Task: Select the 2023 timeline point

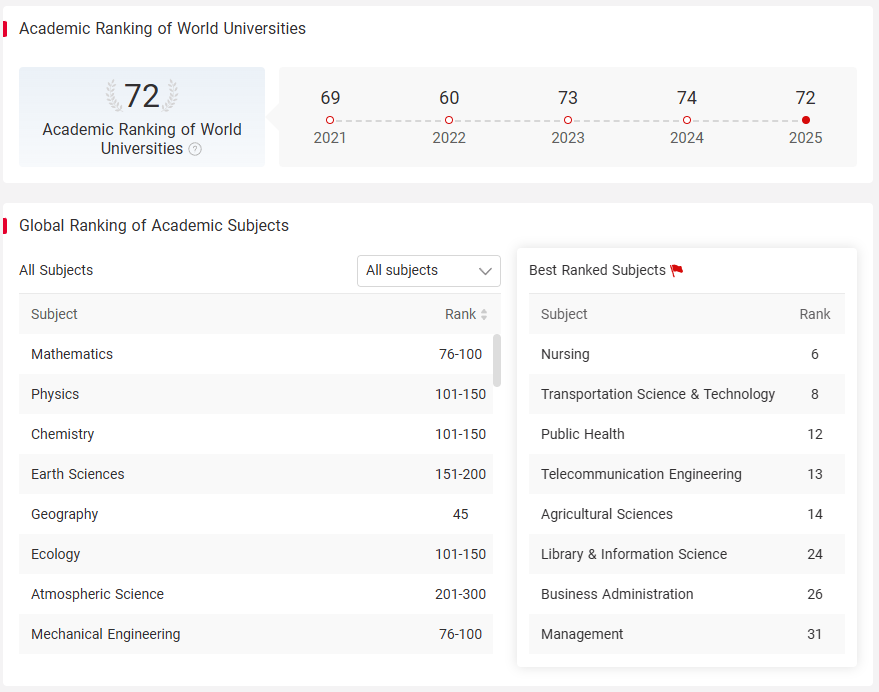Action: coord(568,120)
